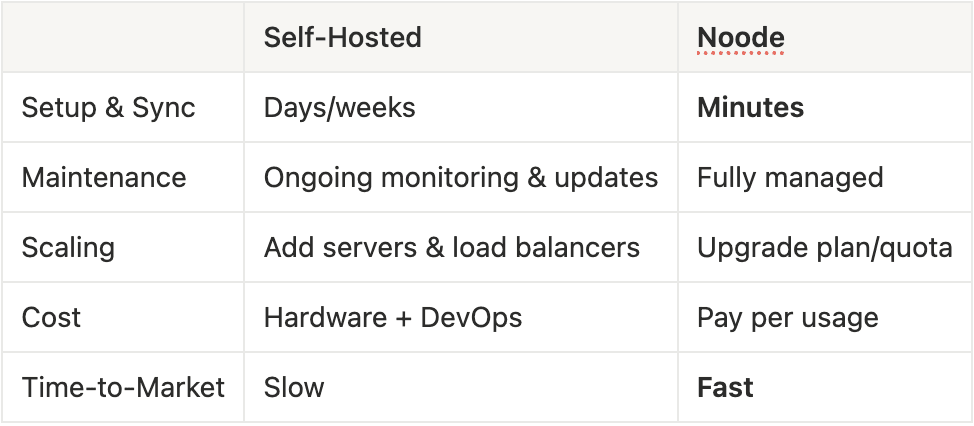
Task: Select the 'Fully managed' cell
Action: (x=789, y=178)
